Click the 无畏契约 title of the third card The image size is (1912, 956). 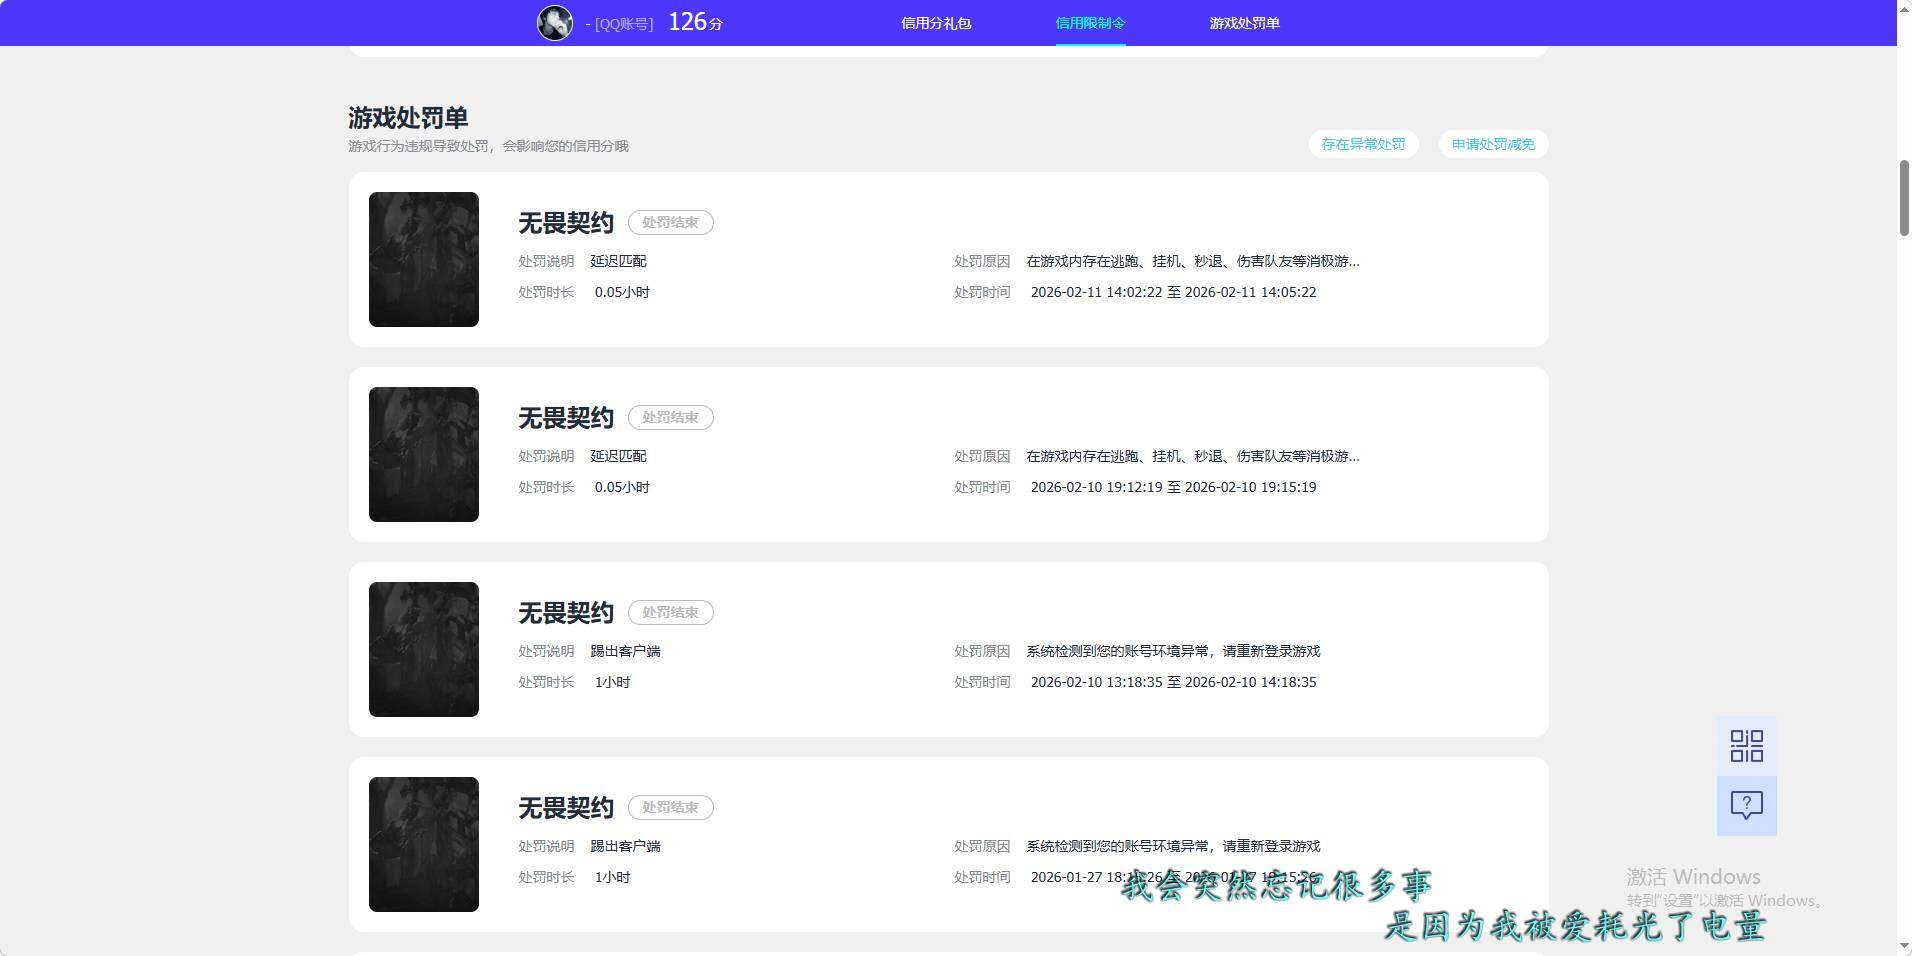point(564,612)
